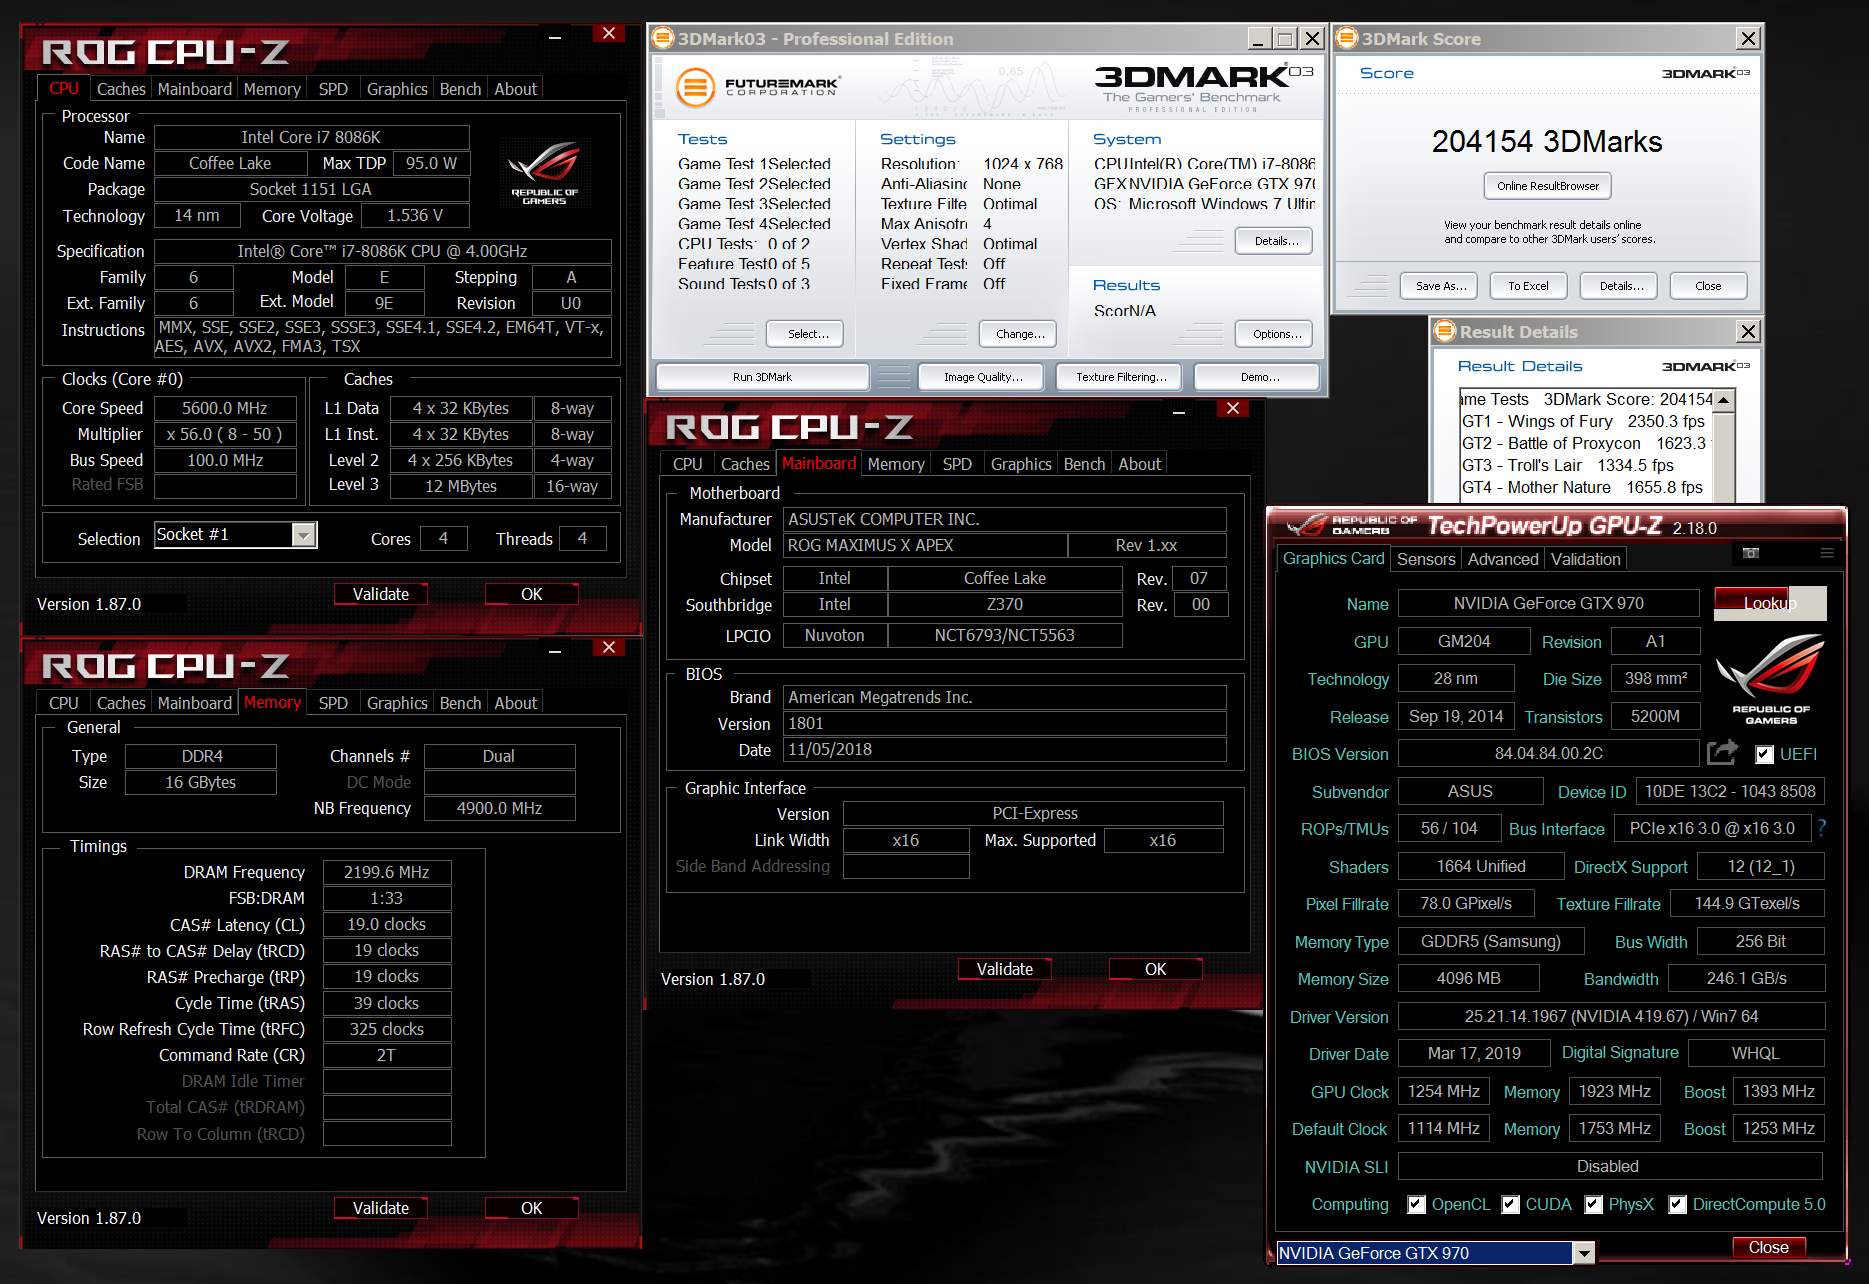
Task: Click the Demo... button in 3DMark03
Action: 1259,377
